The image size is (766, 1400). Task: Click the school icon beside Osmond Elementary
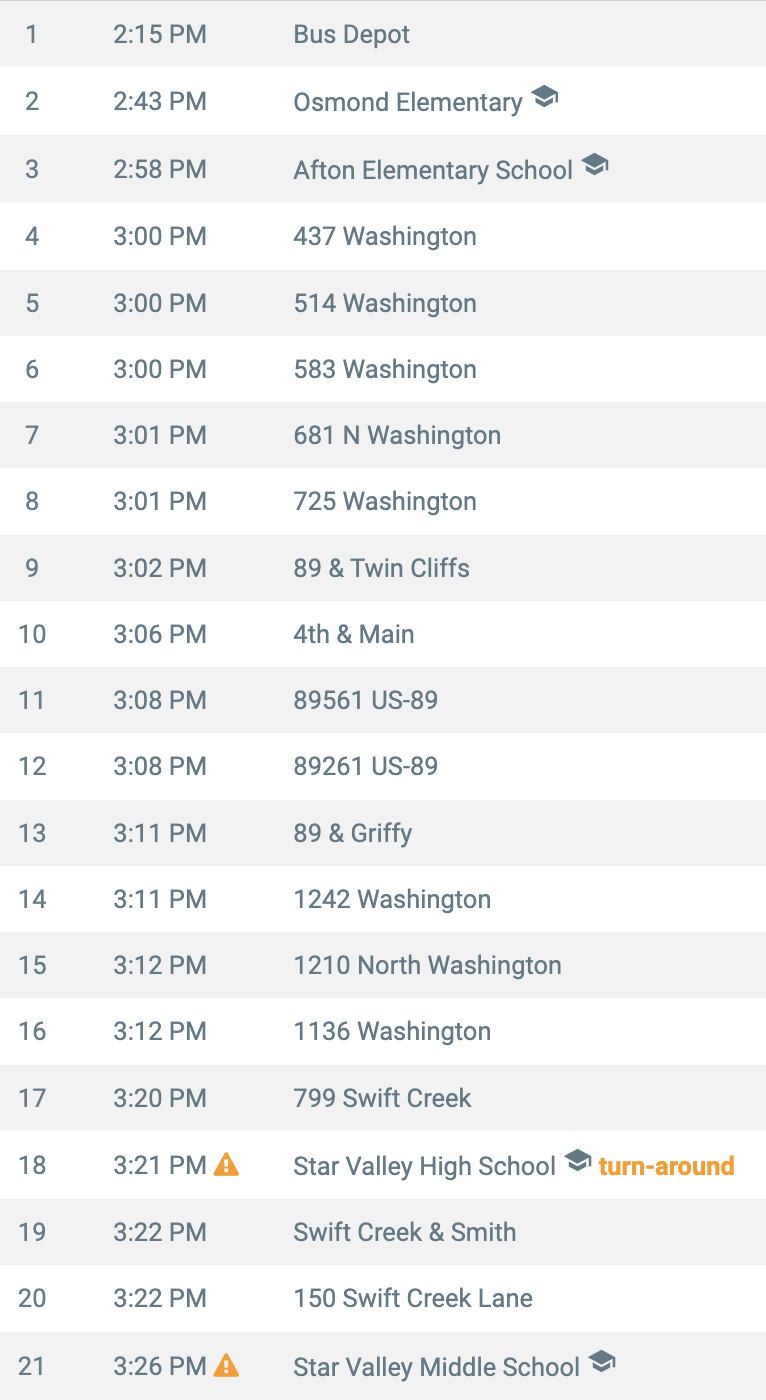coord(544,97)
